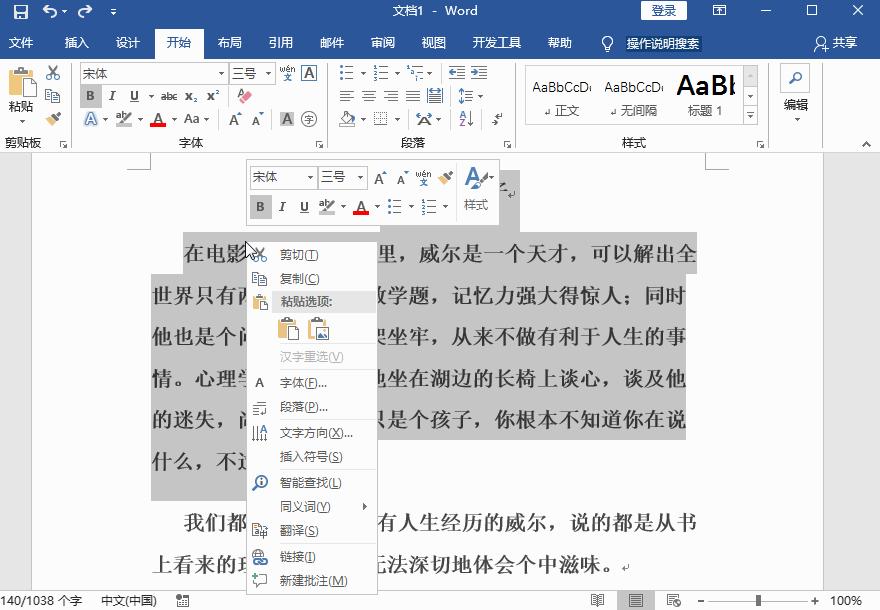Click the superscript icon in the Font group
880x610 pixels.
coord(212,95)
